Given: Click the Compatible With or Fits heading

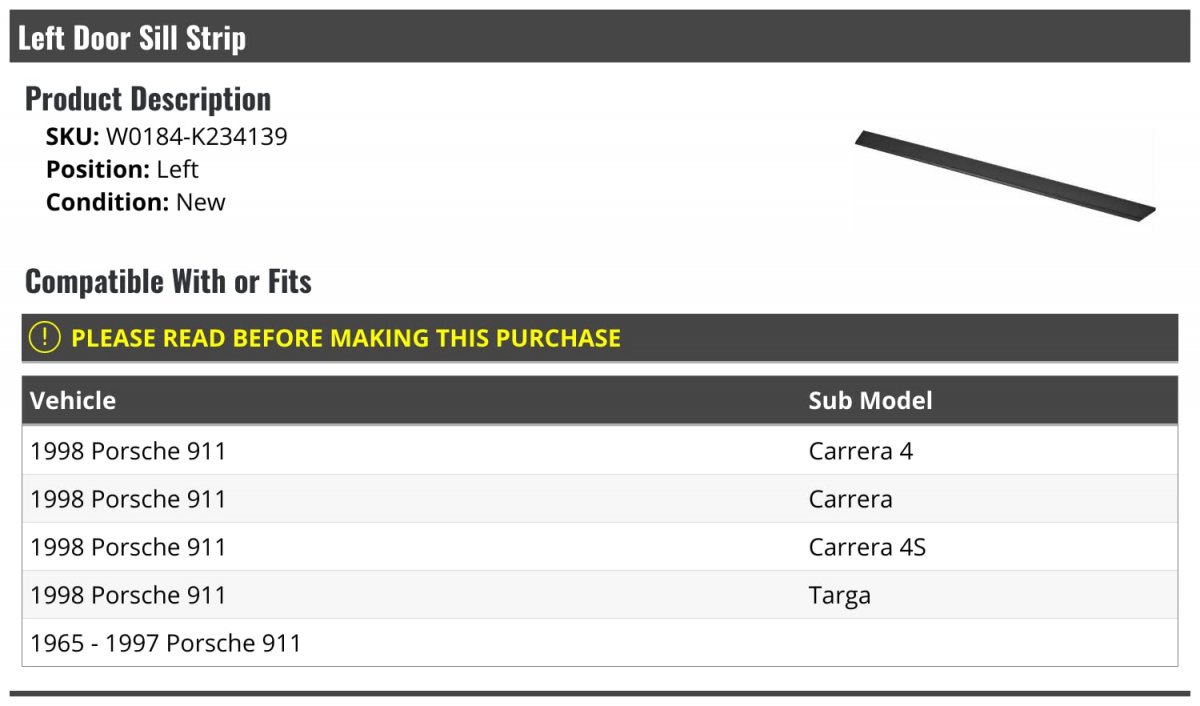Looking at the screenshot, I should pyautogui.click(x=168, y=282).
